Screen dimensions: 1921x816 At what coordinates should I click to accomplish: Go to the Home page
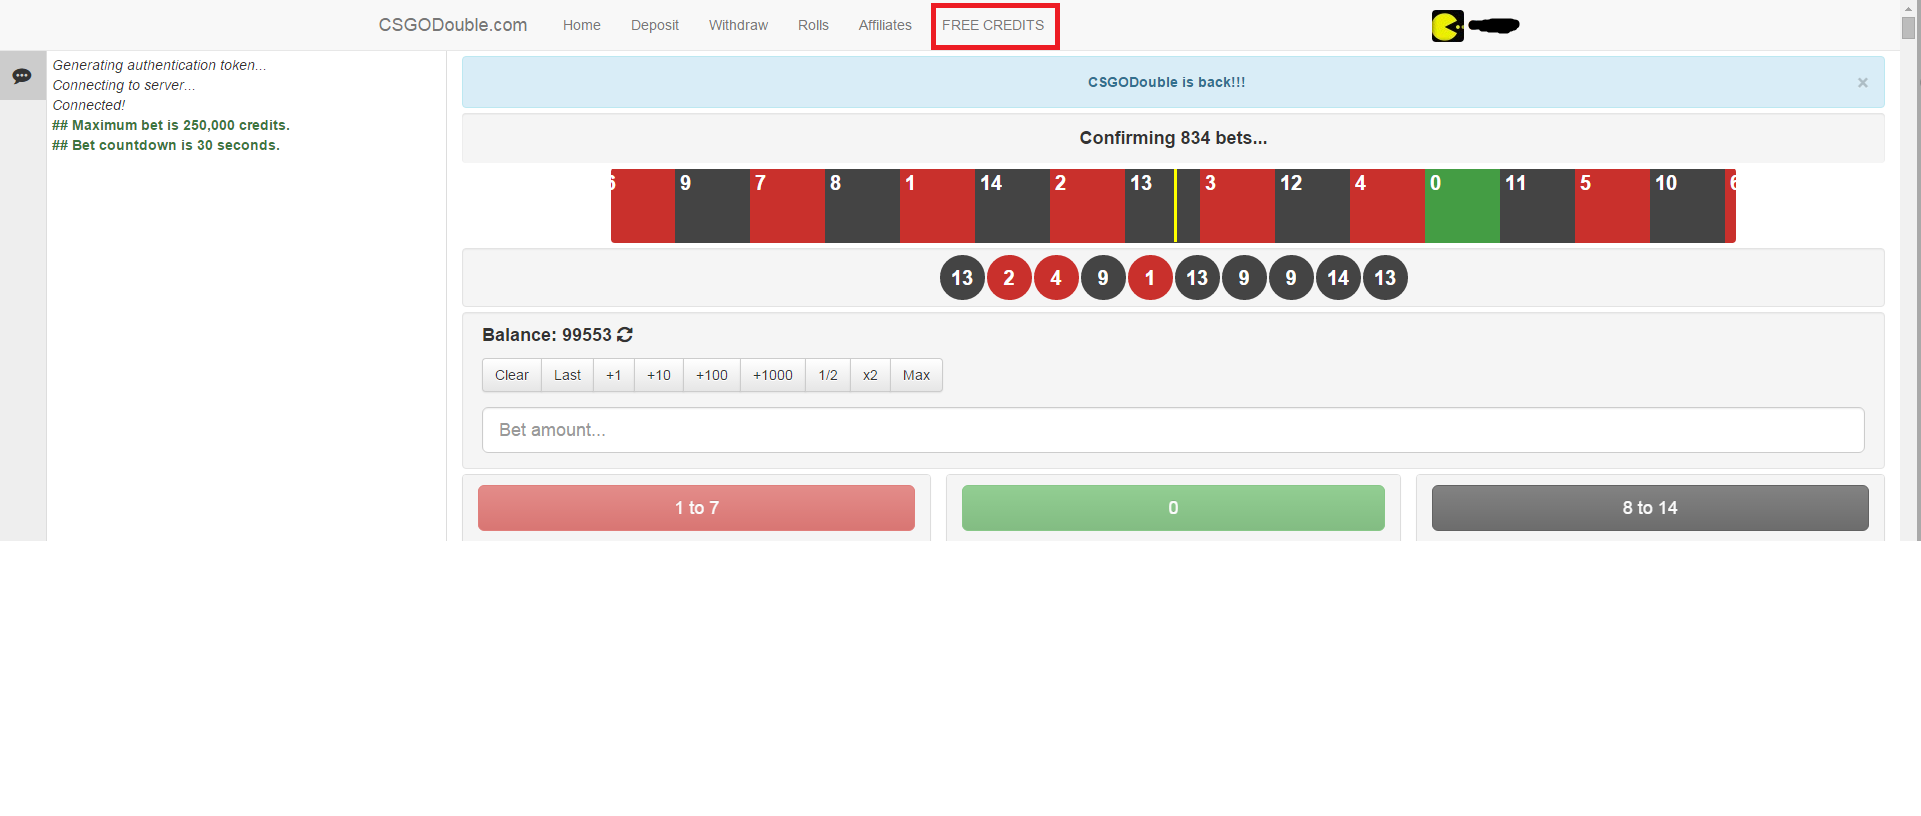[581, 25]
